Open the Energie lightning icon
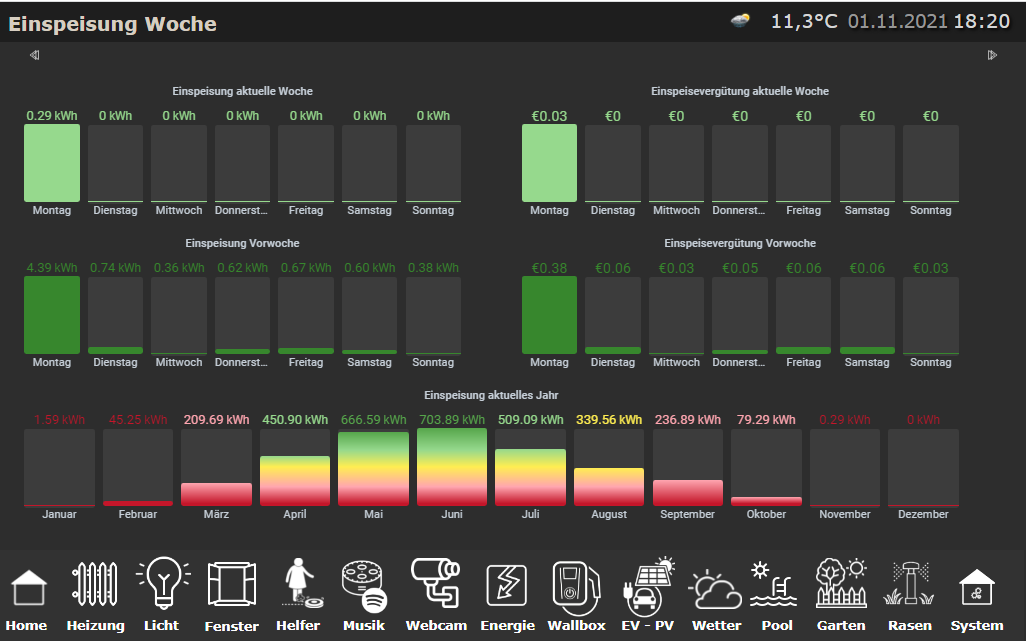 tap(506, 586)
